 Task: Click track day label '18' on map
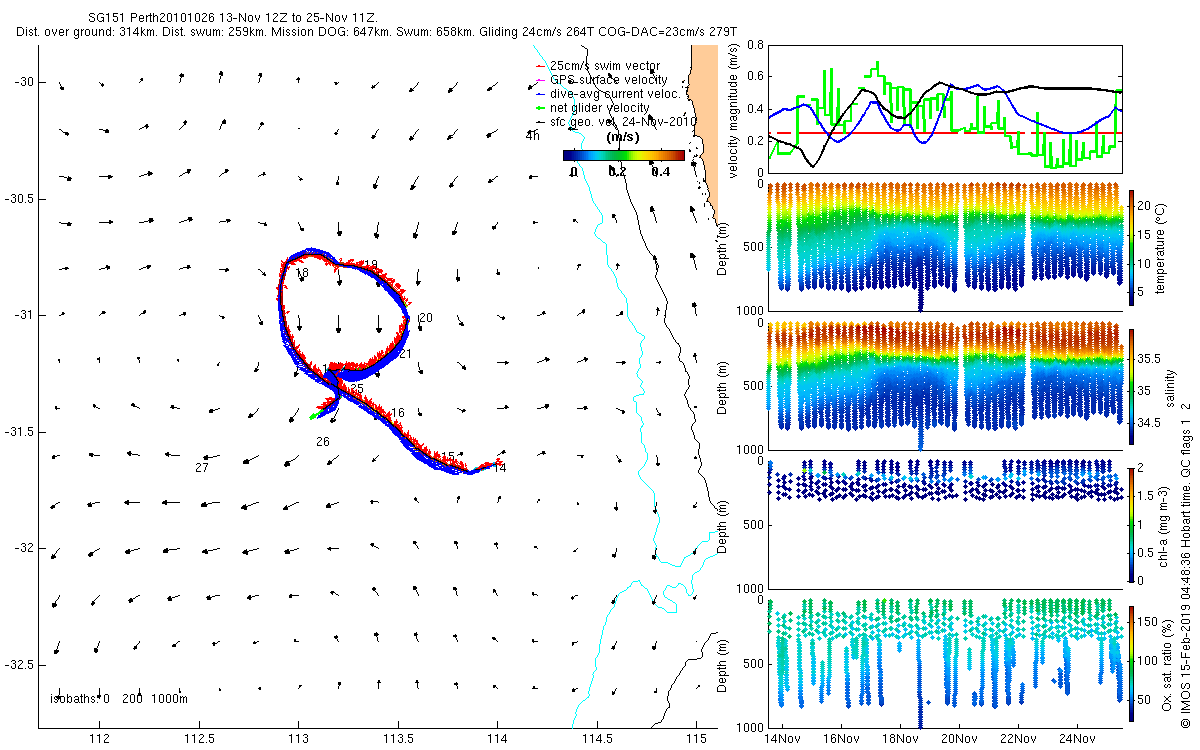[301, 273]
